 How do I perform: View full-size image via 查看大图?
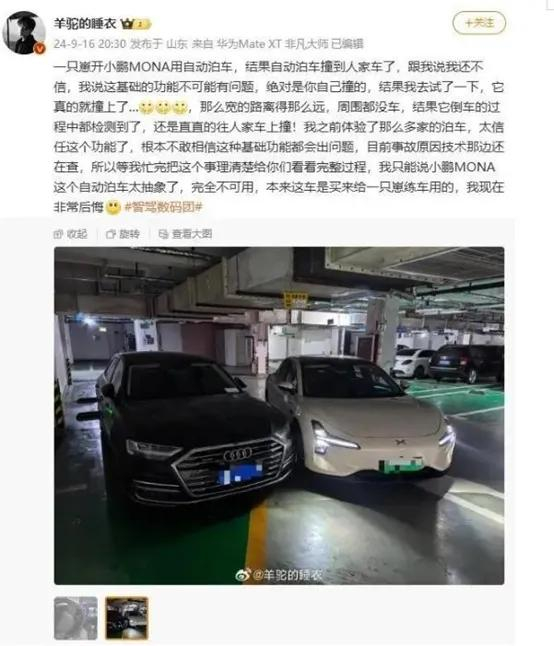click(185, 234)
